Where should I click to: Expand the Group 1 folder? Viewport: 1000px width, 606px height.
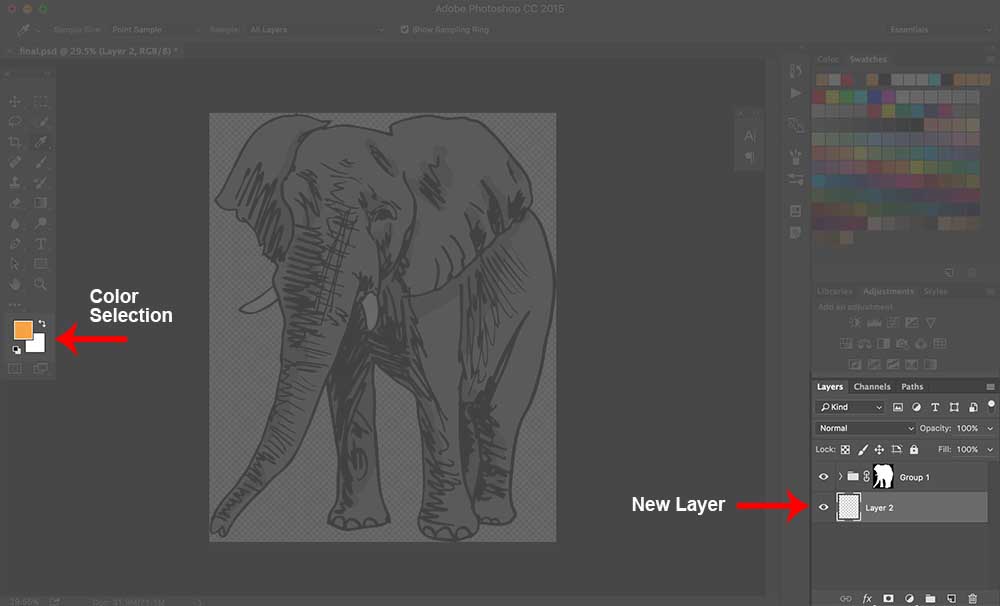coord(839,477)
